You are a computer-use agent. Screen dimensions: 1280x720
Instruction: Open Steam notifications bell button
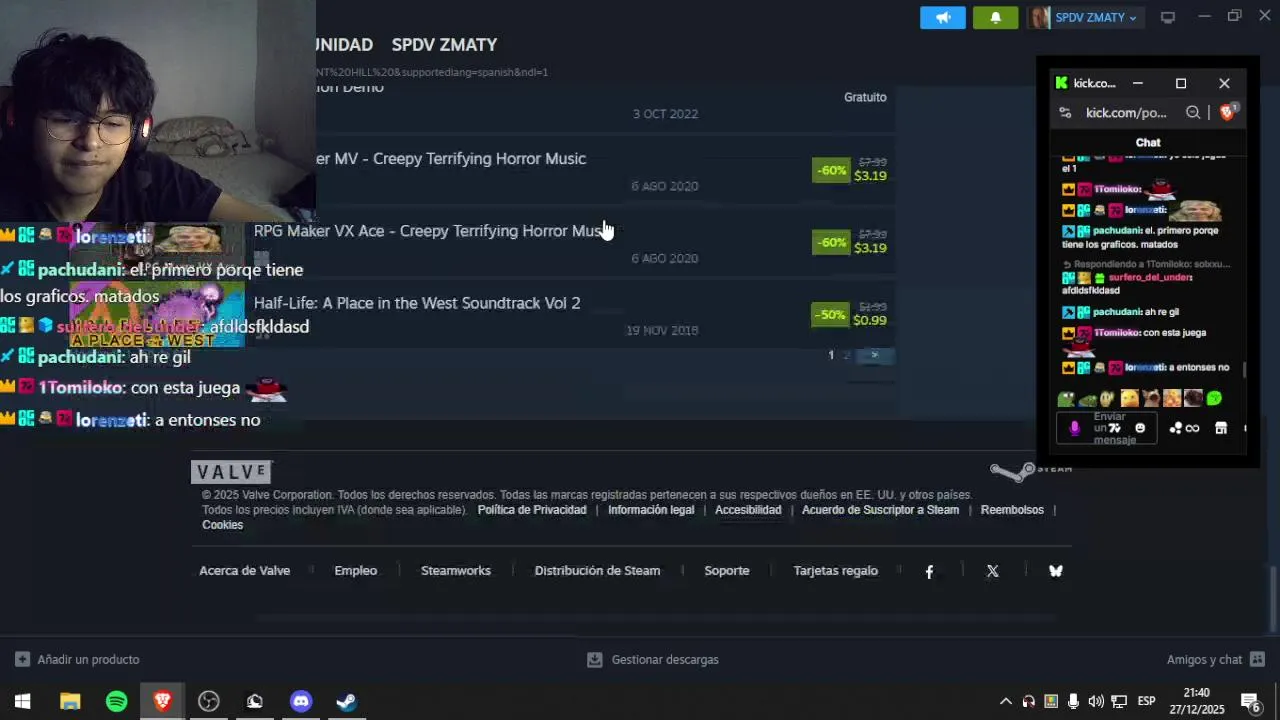click(x=995, y=17)
